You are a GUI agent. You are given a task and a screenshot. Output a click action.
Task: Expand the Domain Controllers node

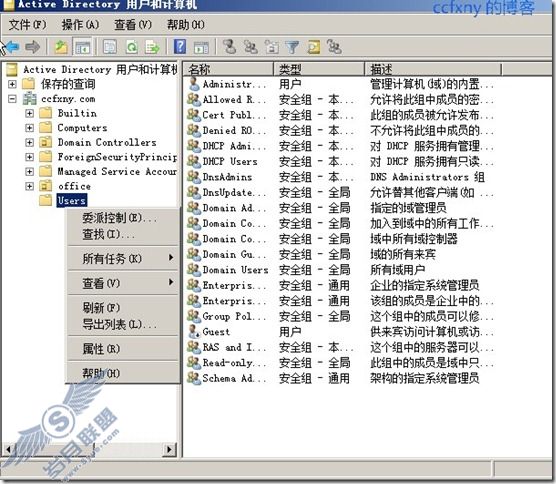coord(30,142)
